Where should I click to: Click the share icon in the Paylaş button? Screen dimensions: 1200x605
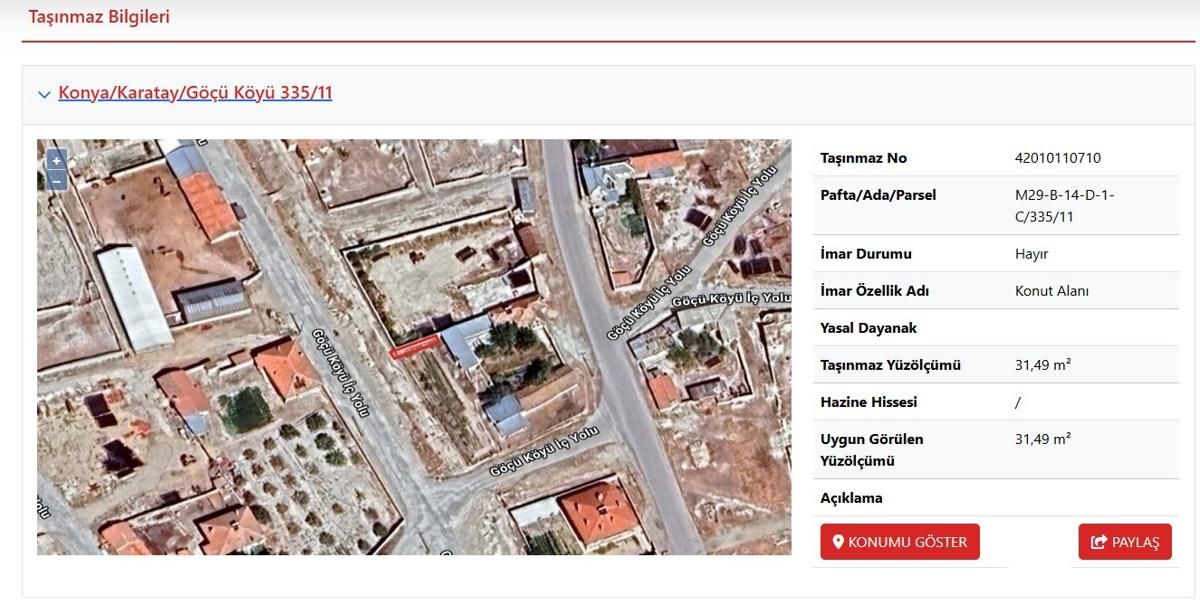(x=1098, y=542)
